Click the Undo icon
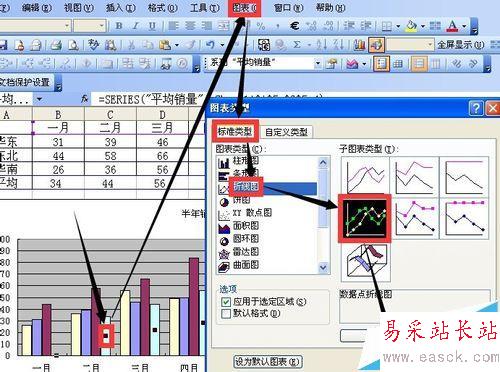The width and height of the screenshot is (500, 372). [211, 45]
